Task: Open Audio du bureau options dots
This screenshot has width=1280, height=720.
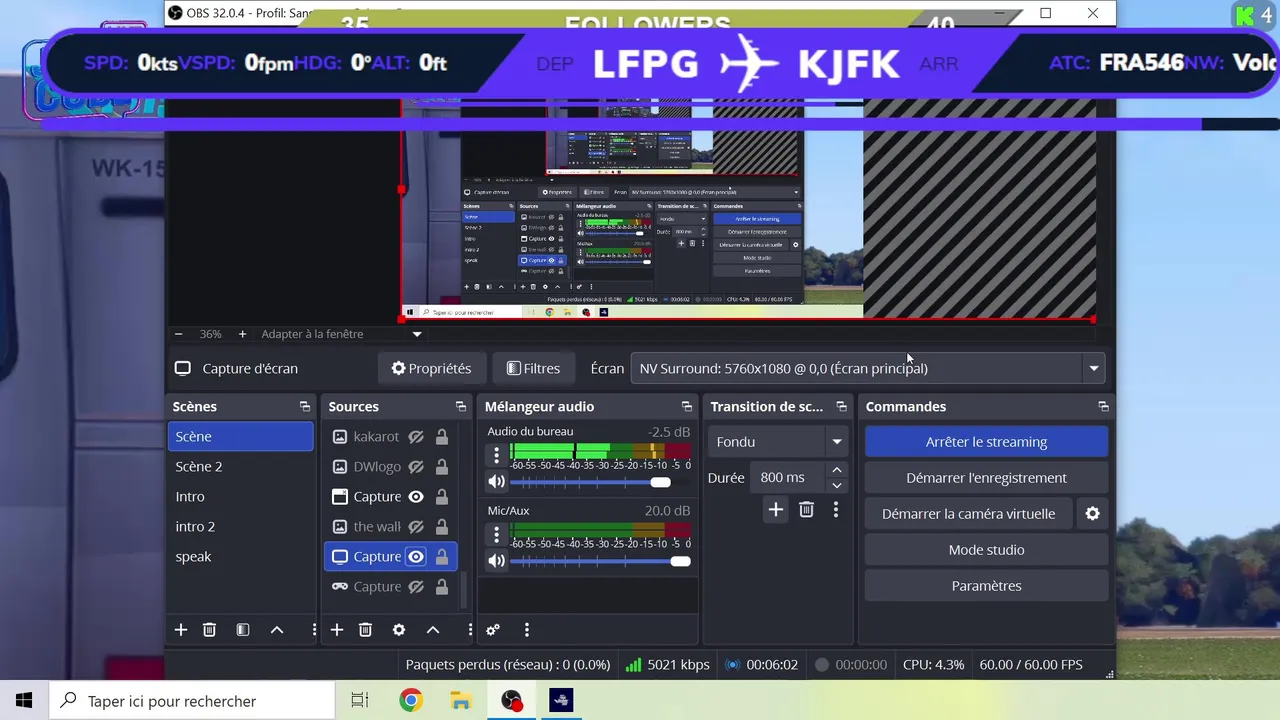Action: point(496,455)
